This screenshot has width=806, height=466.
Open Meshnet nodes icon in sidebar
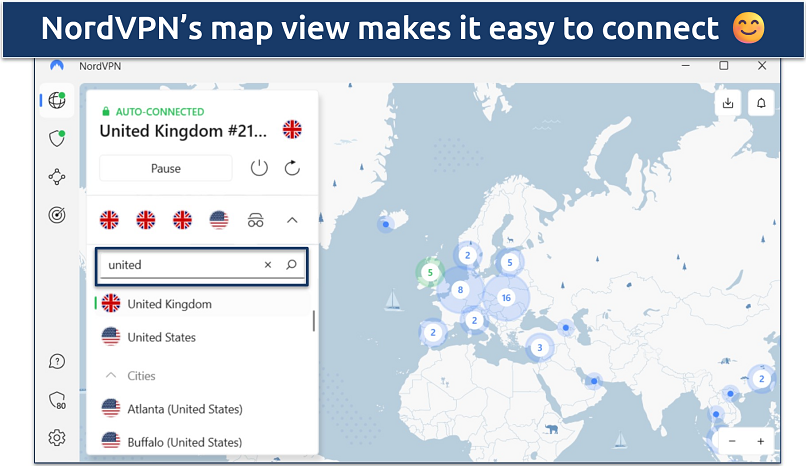click(57, 177)
